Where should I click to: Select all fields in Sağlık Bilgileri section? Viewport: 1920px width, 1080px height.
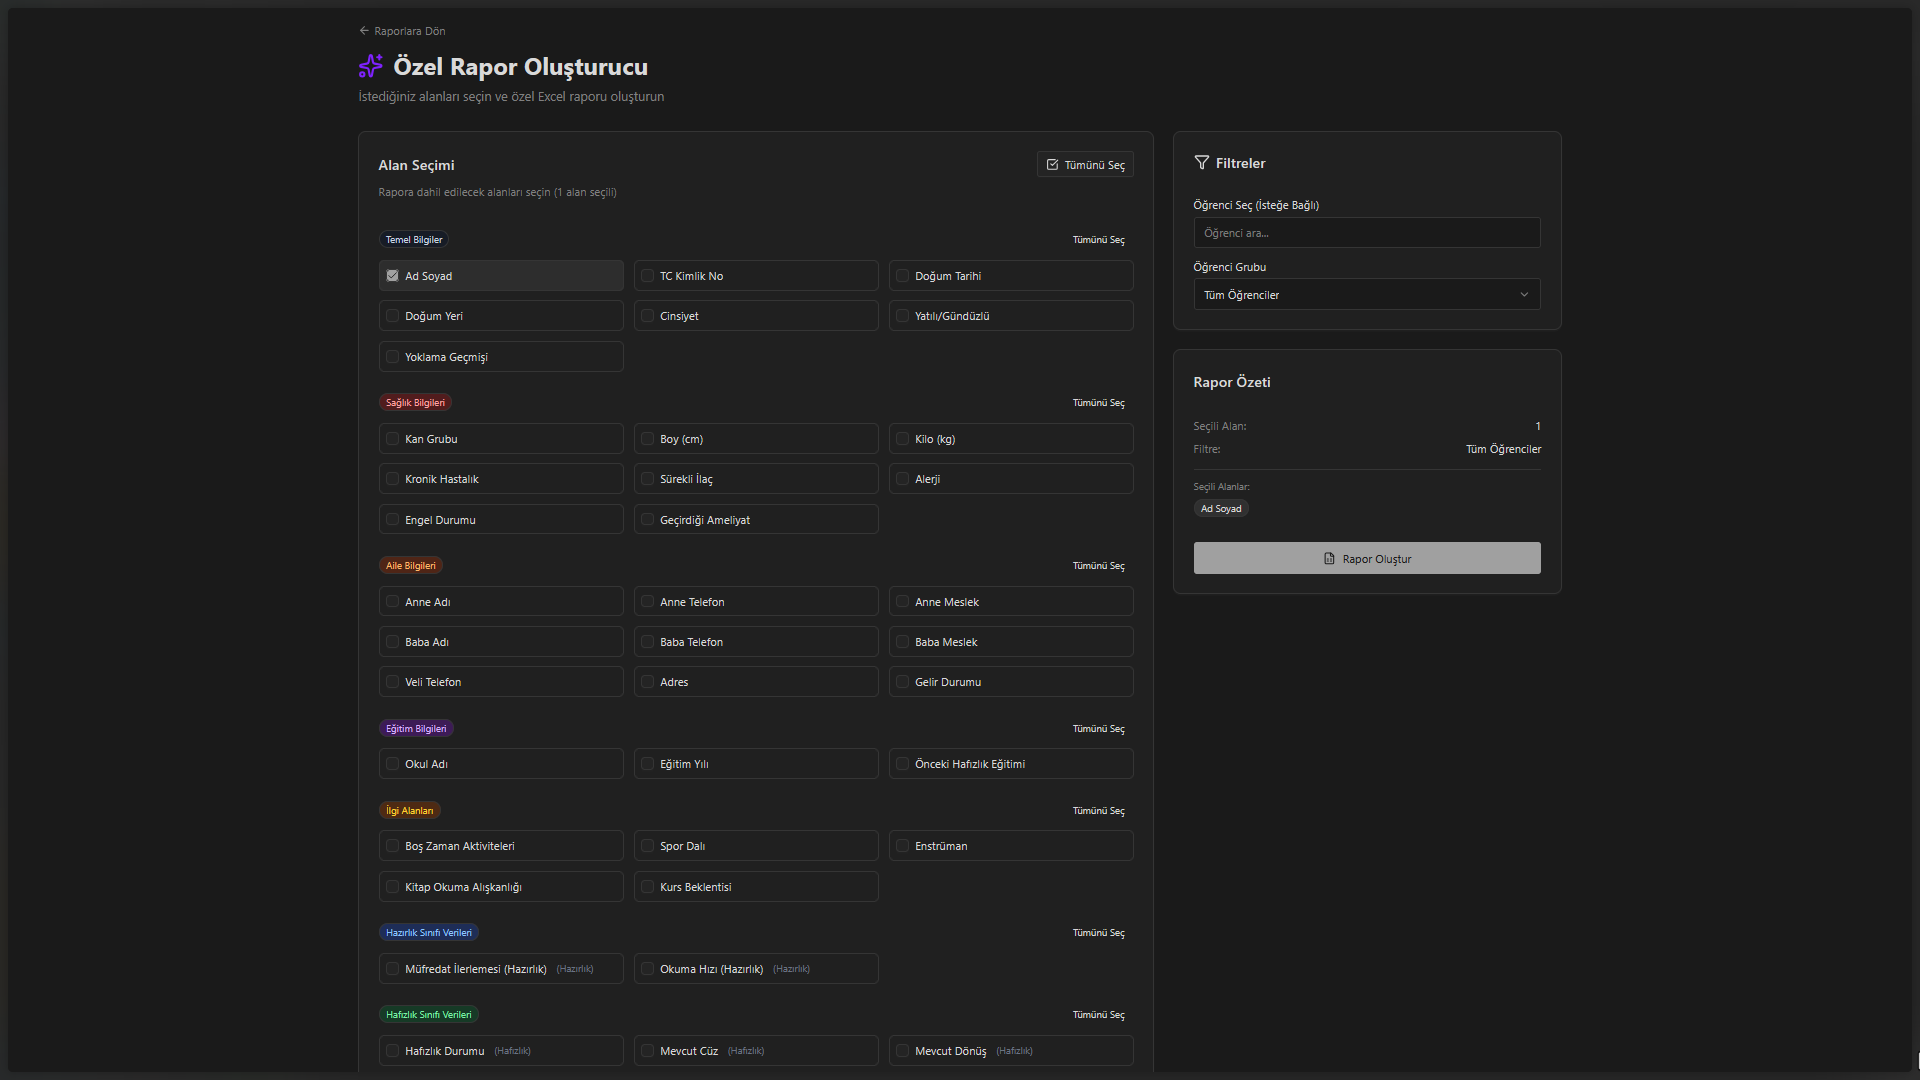(x=1098, y=403)
